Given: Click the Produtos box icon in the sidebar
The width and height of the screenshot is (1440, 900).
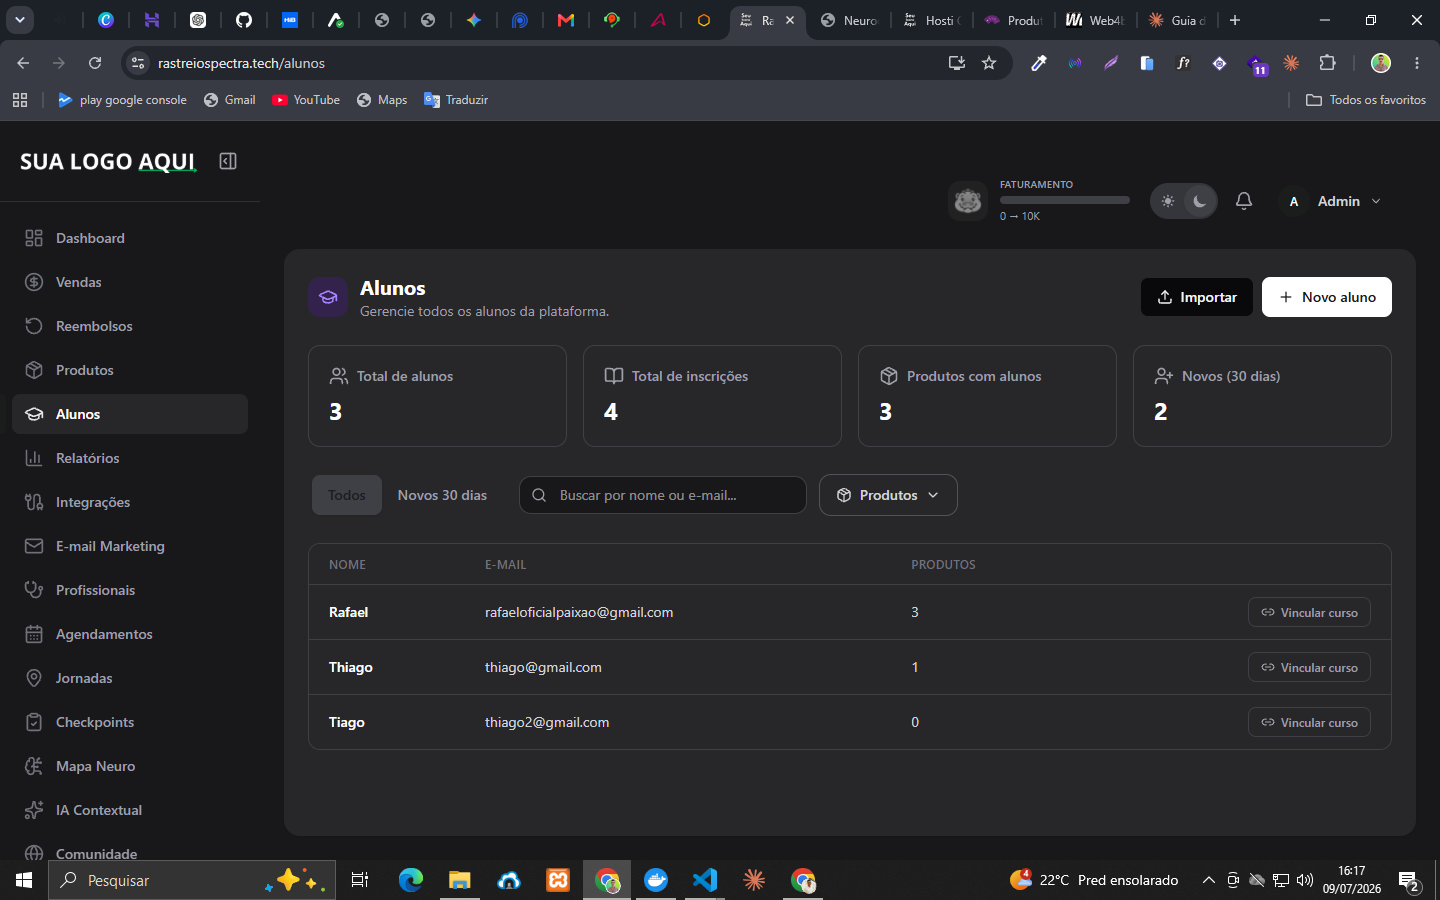Looking at the screenshot, I should (34, 370).
